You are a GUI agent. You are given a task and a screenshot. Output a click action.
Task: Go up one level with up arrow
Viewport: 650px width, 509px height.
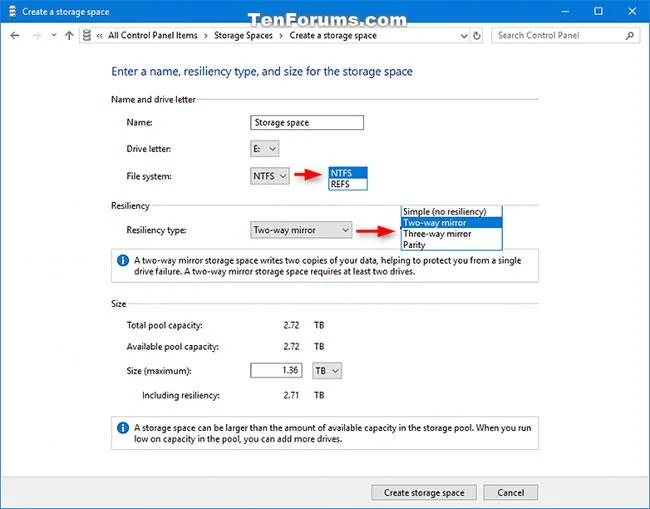tap(69, 36)
